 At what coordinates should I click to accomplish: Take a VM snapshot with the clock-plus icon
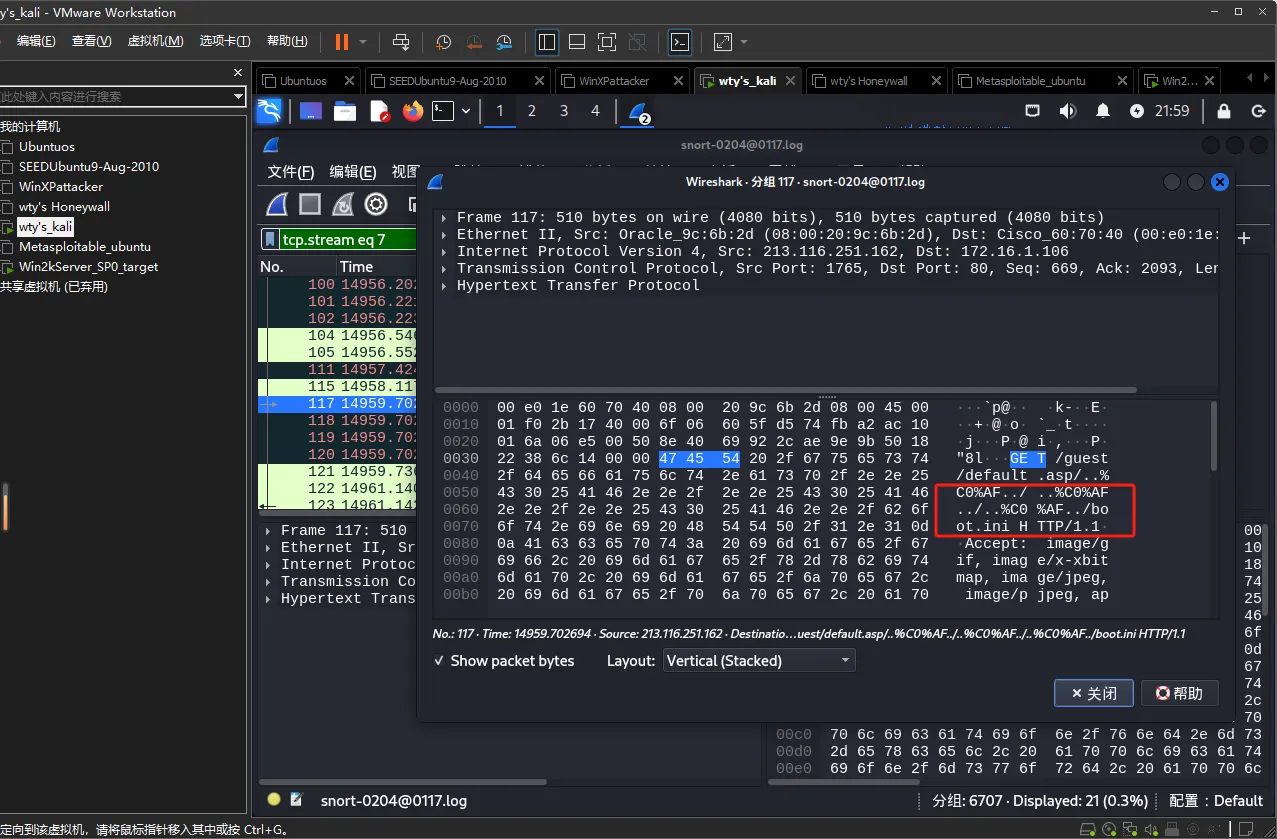443,42
